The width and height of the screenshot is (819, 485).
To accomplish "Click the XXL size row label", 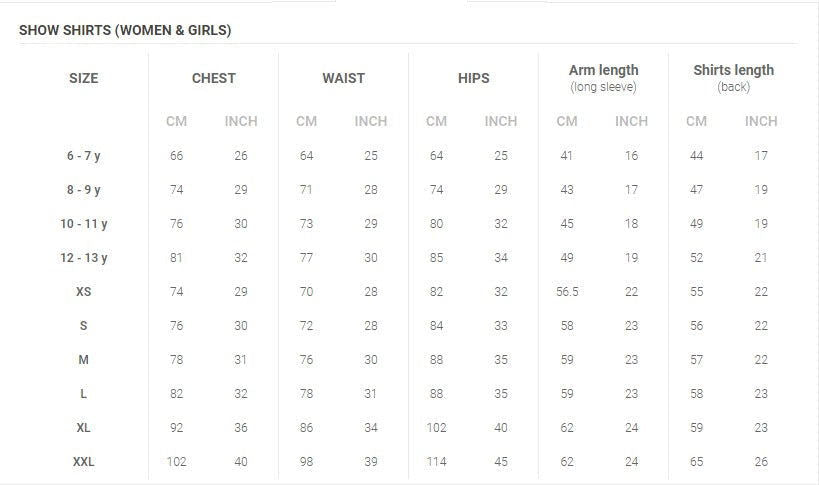I will [84, 462].
